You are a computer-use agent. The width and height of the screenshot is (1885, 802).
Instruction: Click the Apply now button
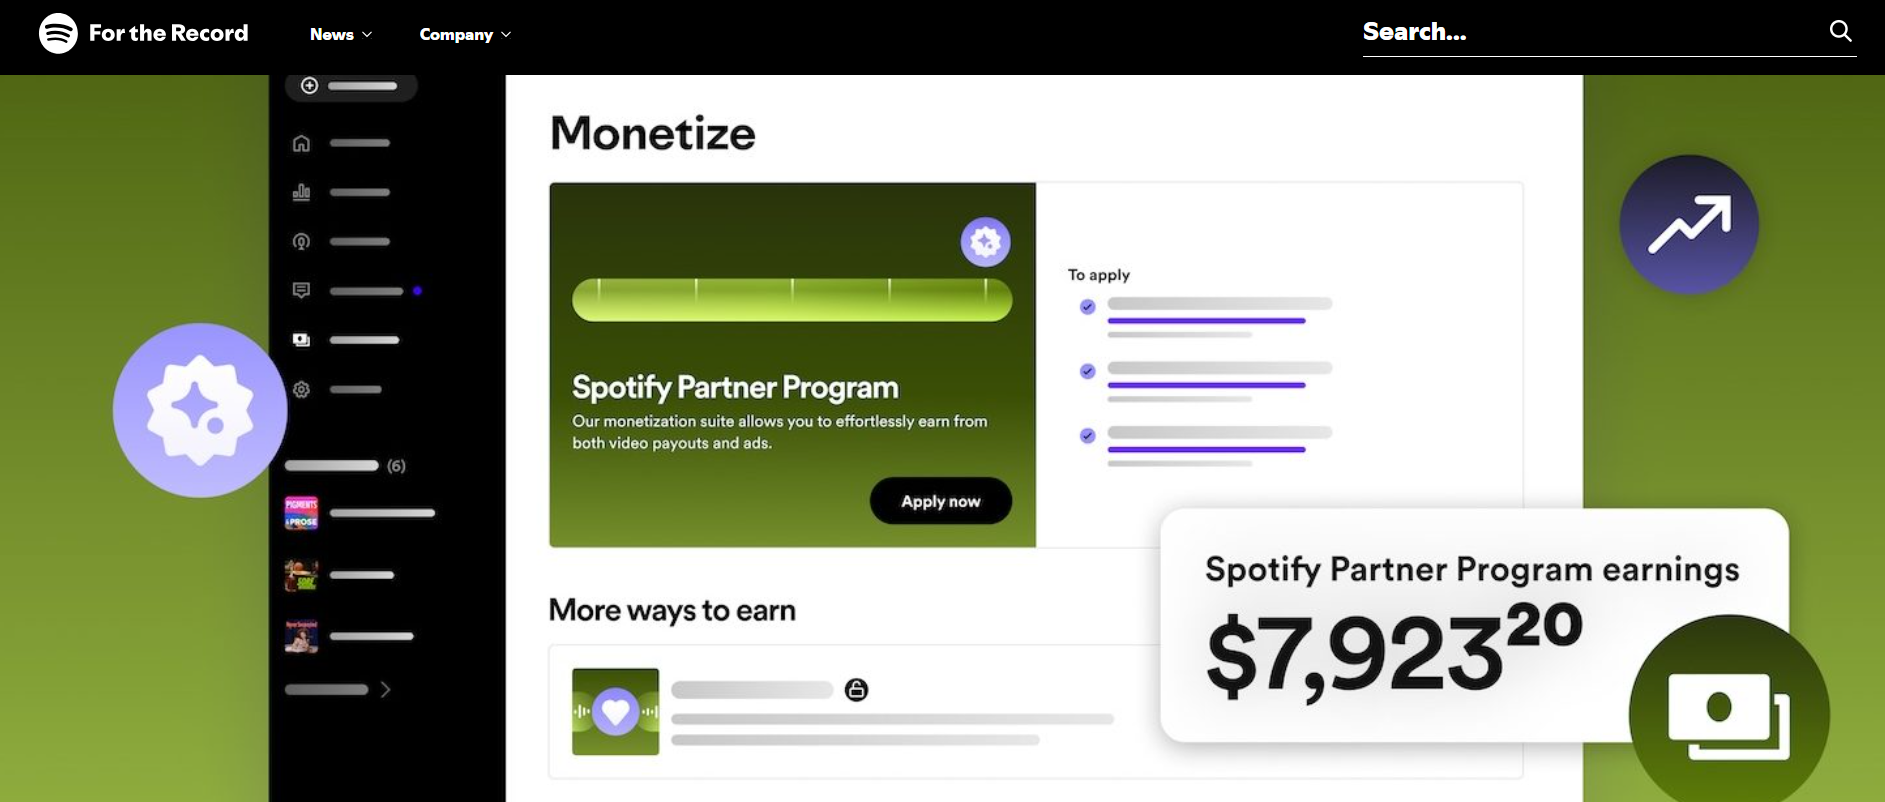pos(940,501)
